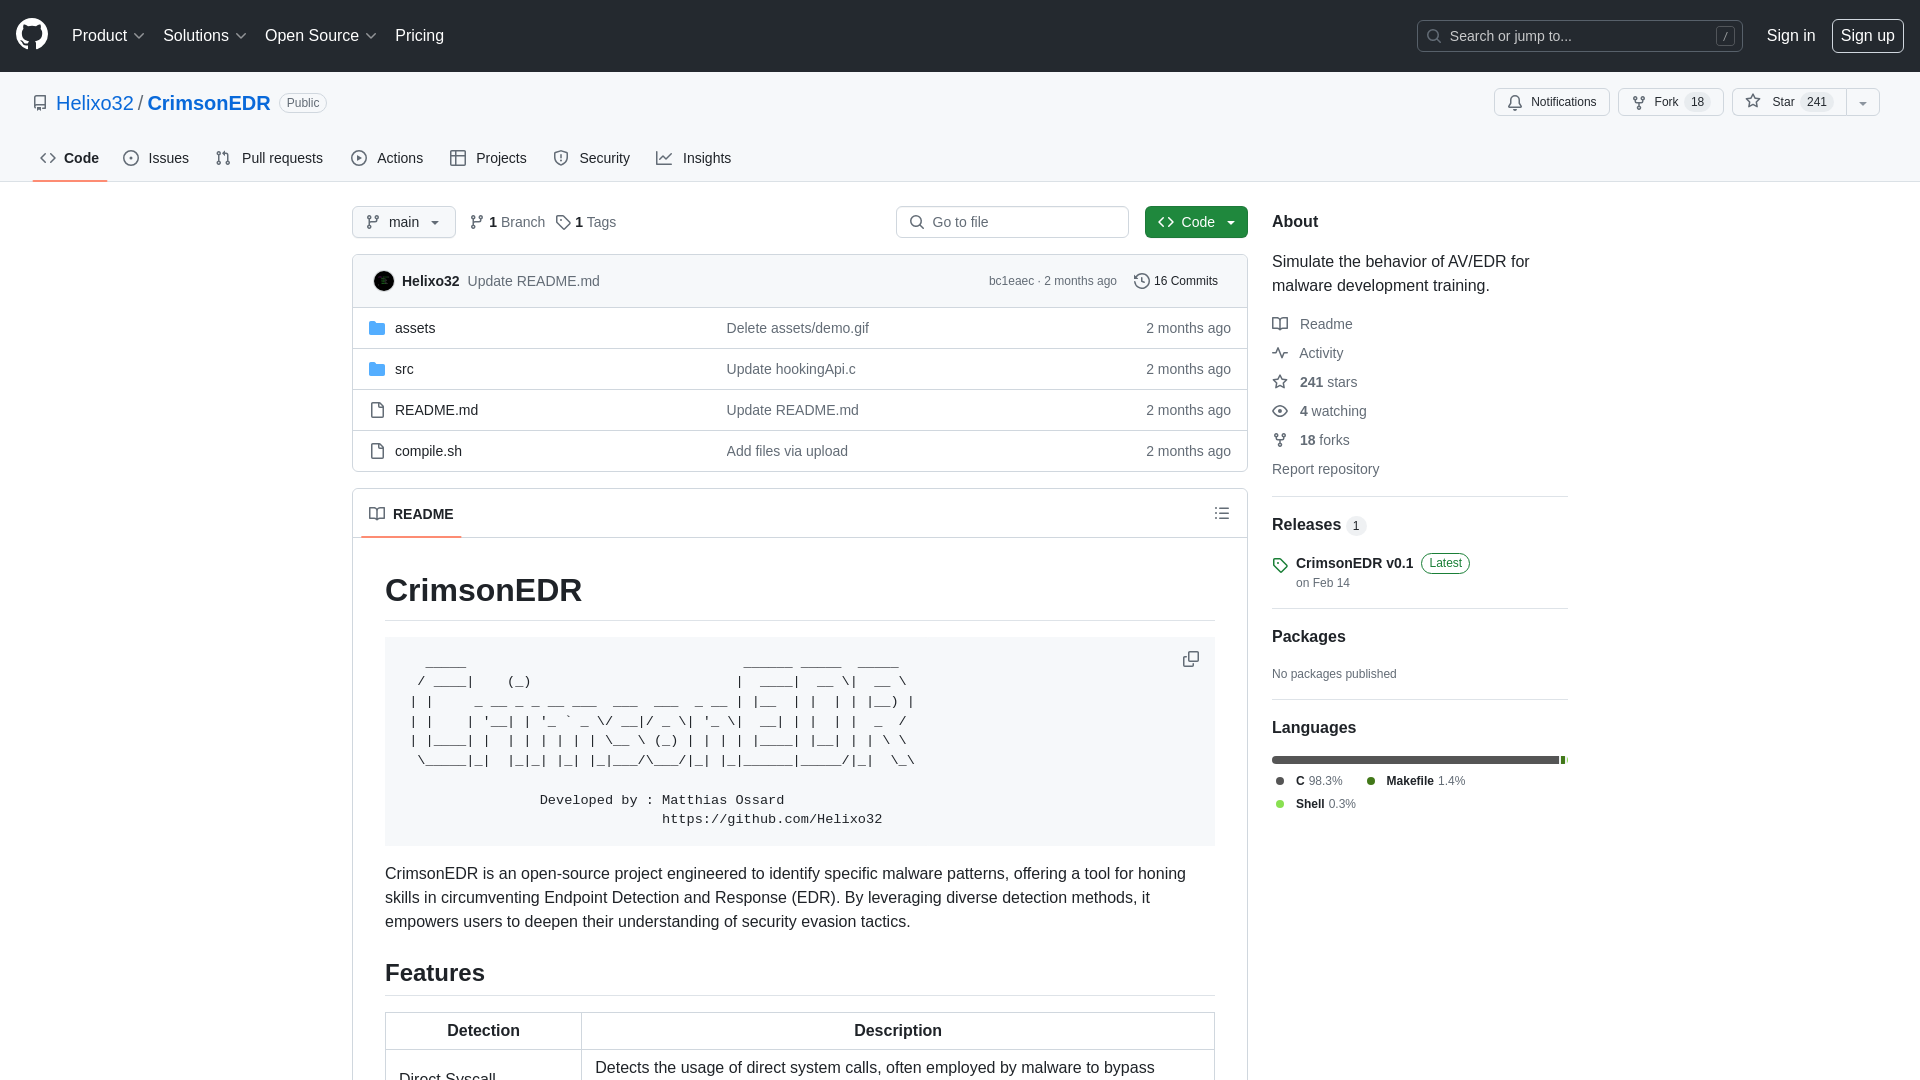Open the Delete assets/demo.gif commit
The image size is (1920, 1080).
pyautogui.click(x=797, y=328)
